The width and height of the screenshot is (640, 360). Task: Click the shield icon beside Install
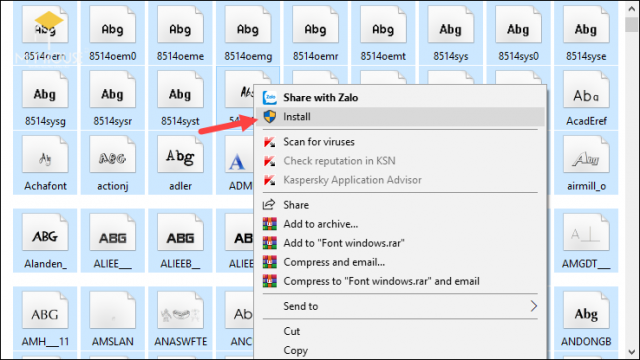click(x=270, y=117)
